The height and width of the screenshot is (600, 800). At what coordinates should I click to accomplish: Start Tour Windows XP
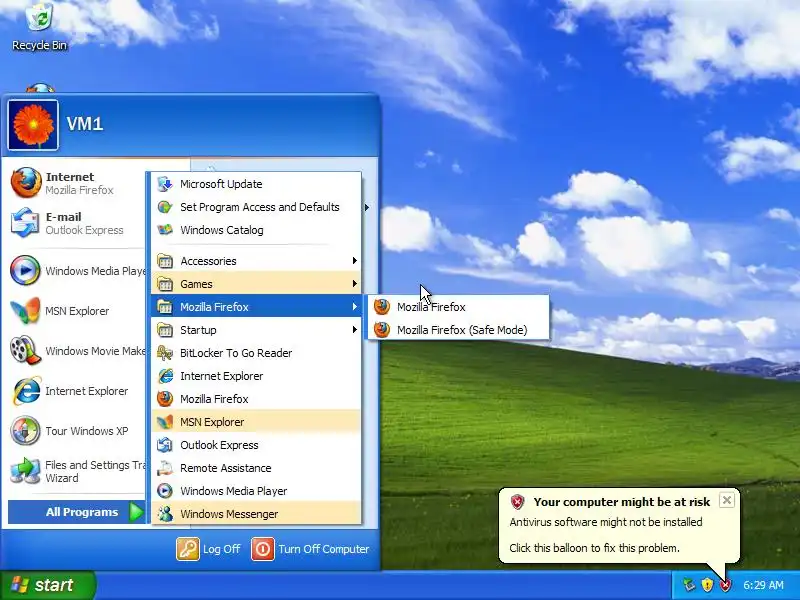coord(77,431)
